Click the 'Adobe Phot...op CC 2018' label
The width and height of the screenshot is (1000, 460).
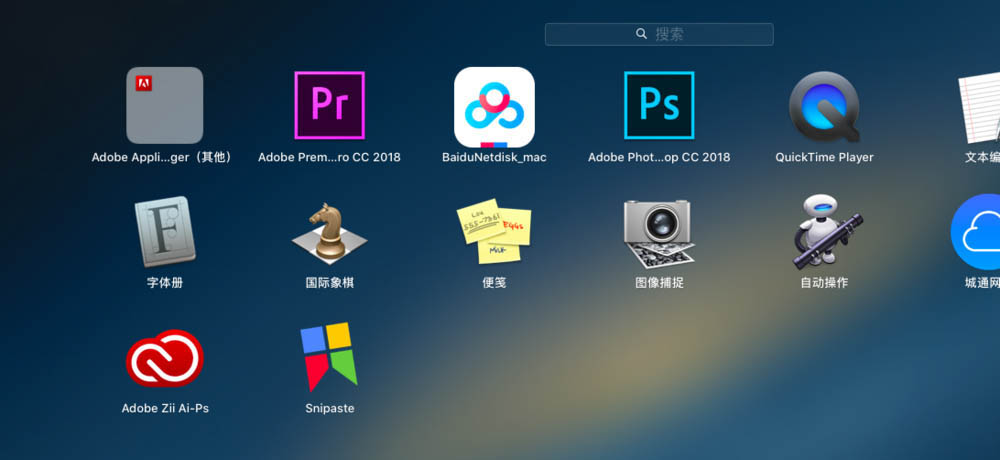[x=659, y=157]
